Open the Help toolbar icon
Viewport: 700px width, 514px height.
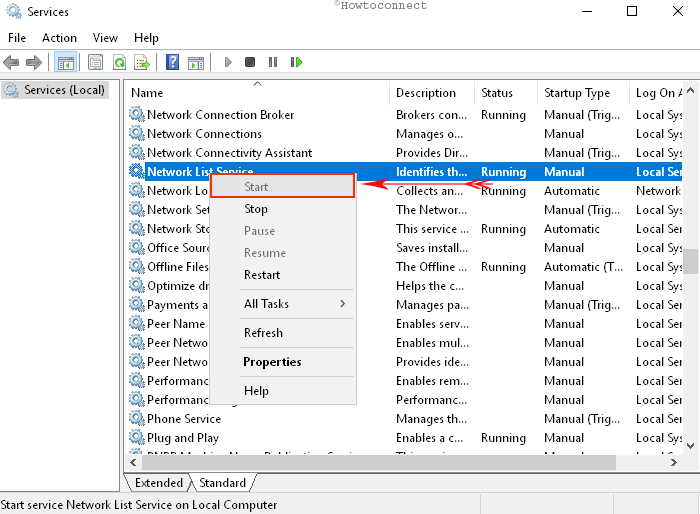[x=172, y=62]
